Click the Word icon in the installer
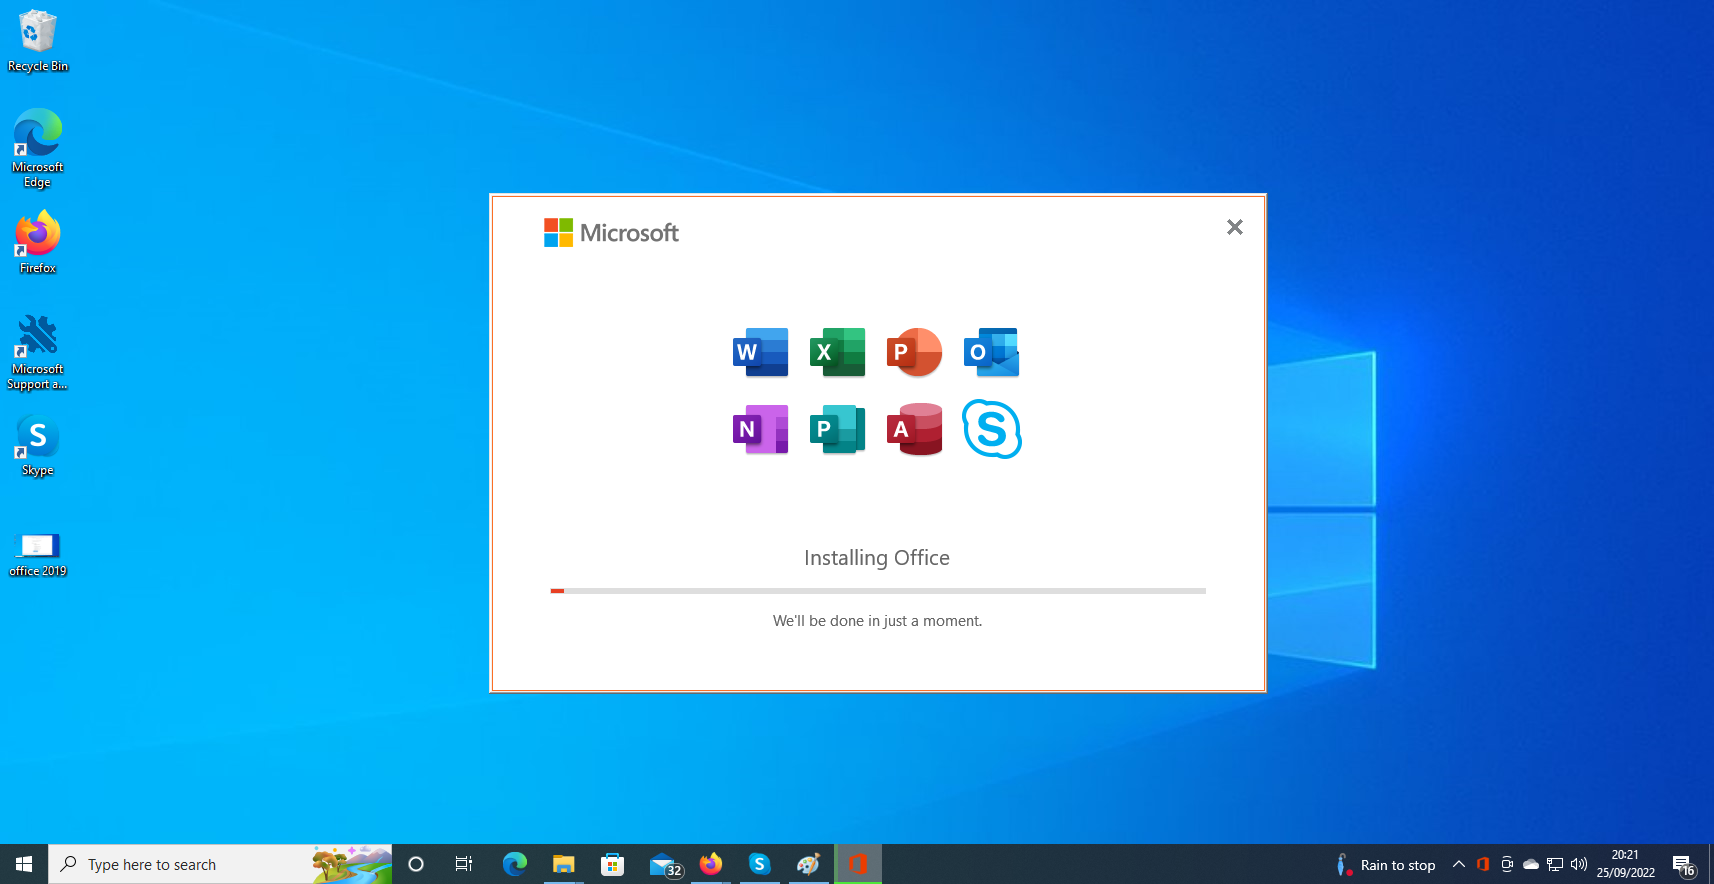1714x884 pixels. point(760,352)
